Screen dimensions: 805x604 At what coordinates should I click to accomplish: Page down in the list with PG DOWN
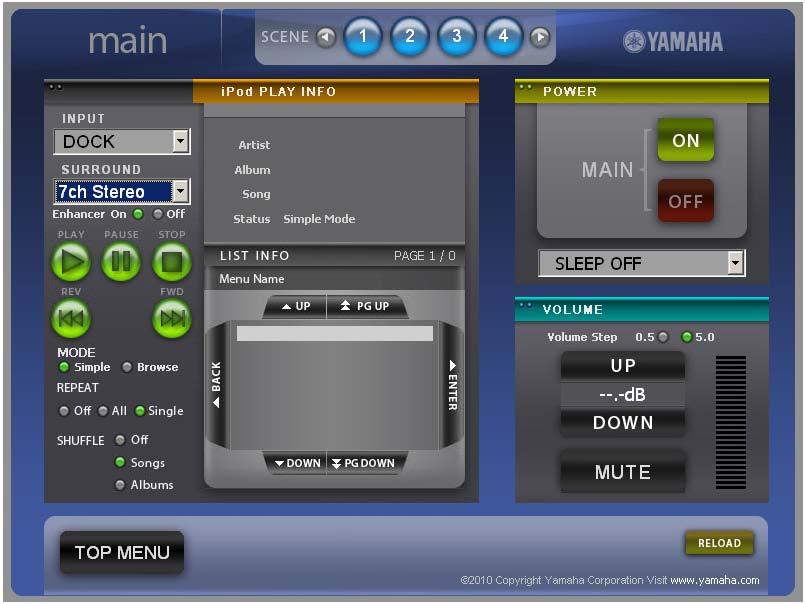(366, 463)
